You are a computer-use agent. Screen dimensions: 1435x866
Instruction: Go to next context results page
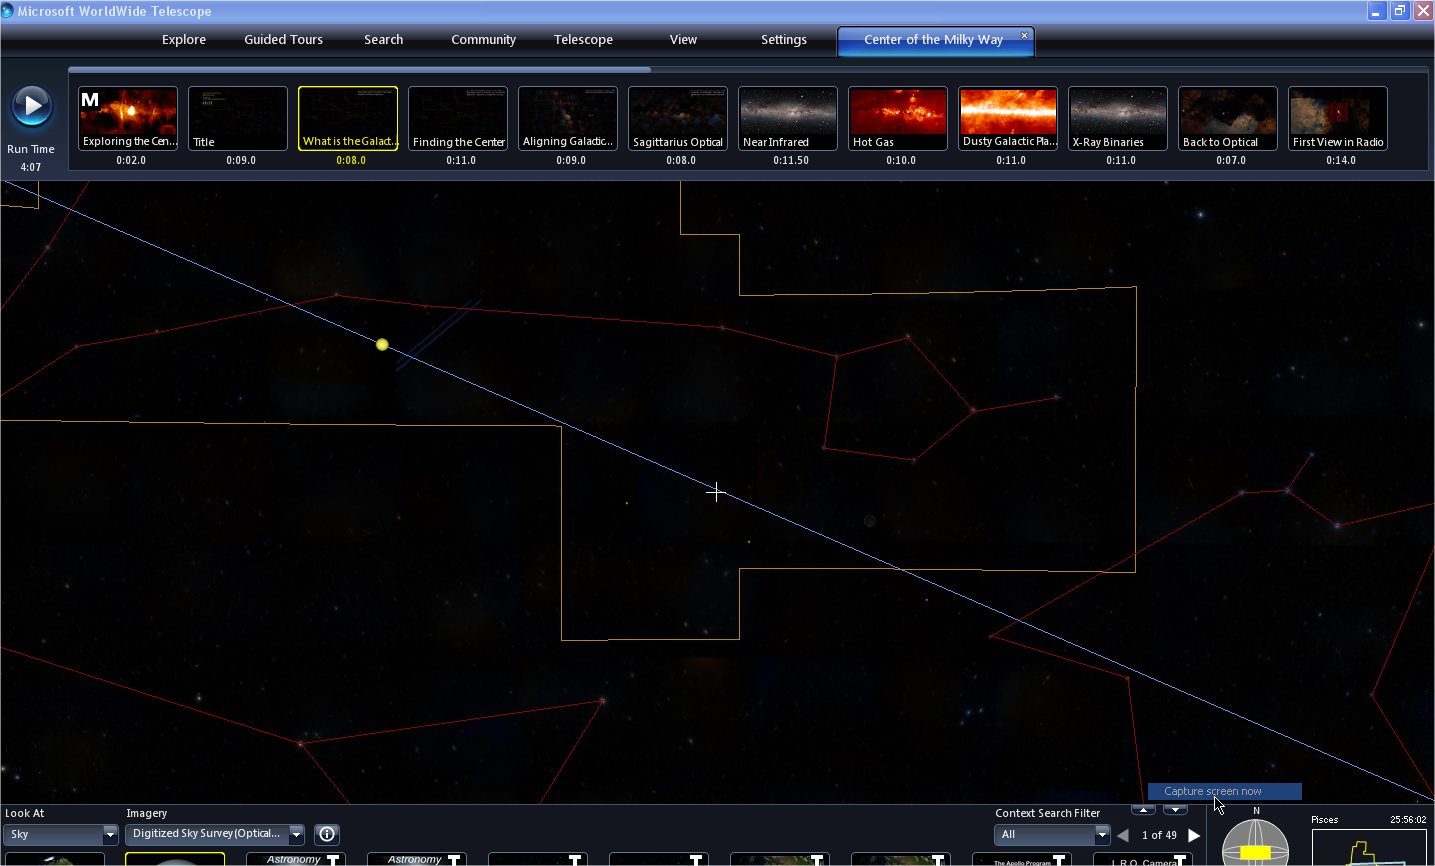[x=1194, y=835]
